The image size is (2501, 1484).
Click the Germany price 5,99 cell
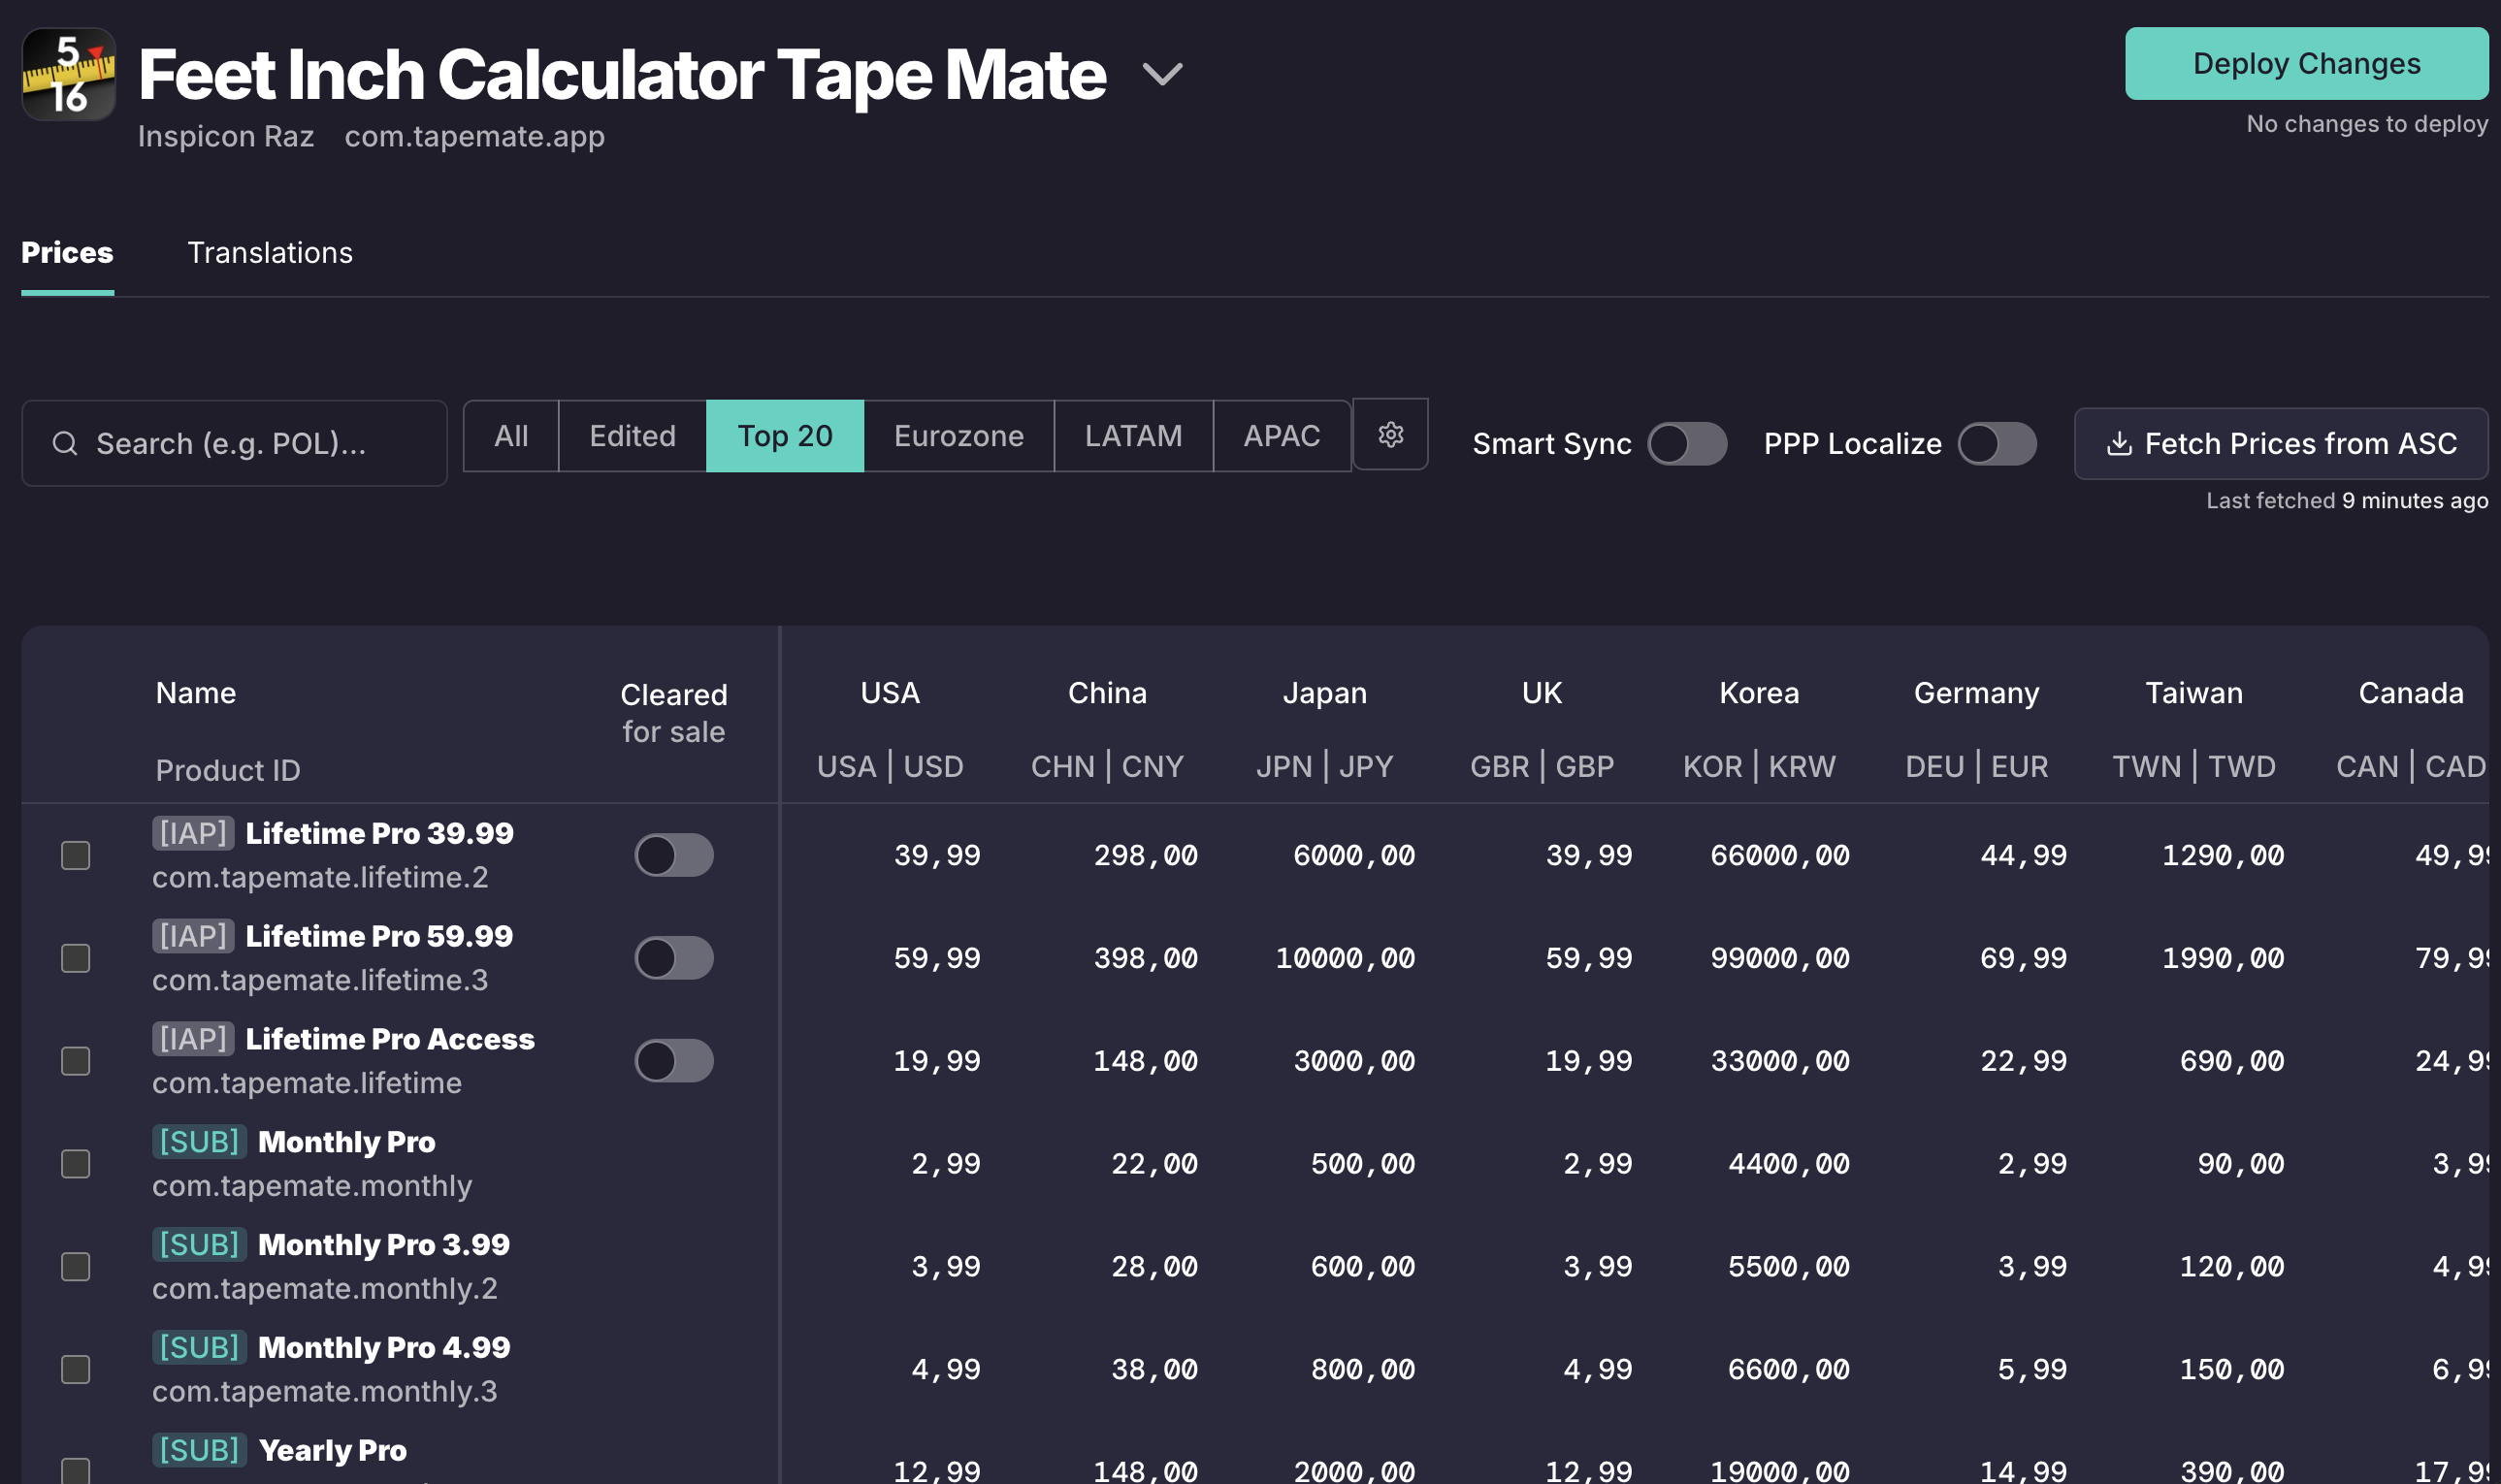tap(2032, 1369)
